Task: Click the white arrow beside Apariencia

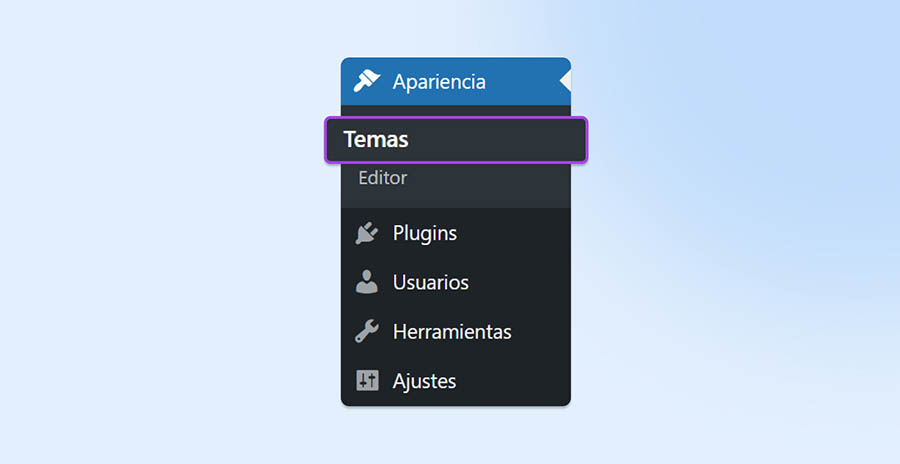Action: click(565, 81)
